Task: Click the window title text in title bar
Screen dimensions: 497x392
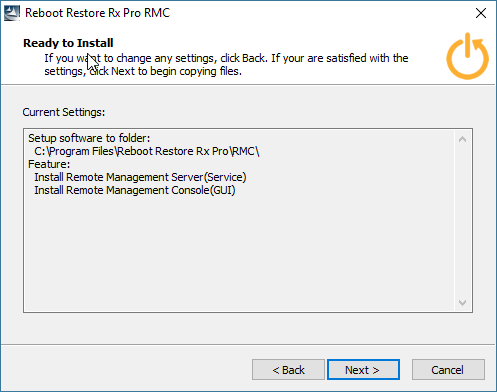Action: click(x=98, y=13)
